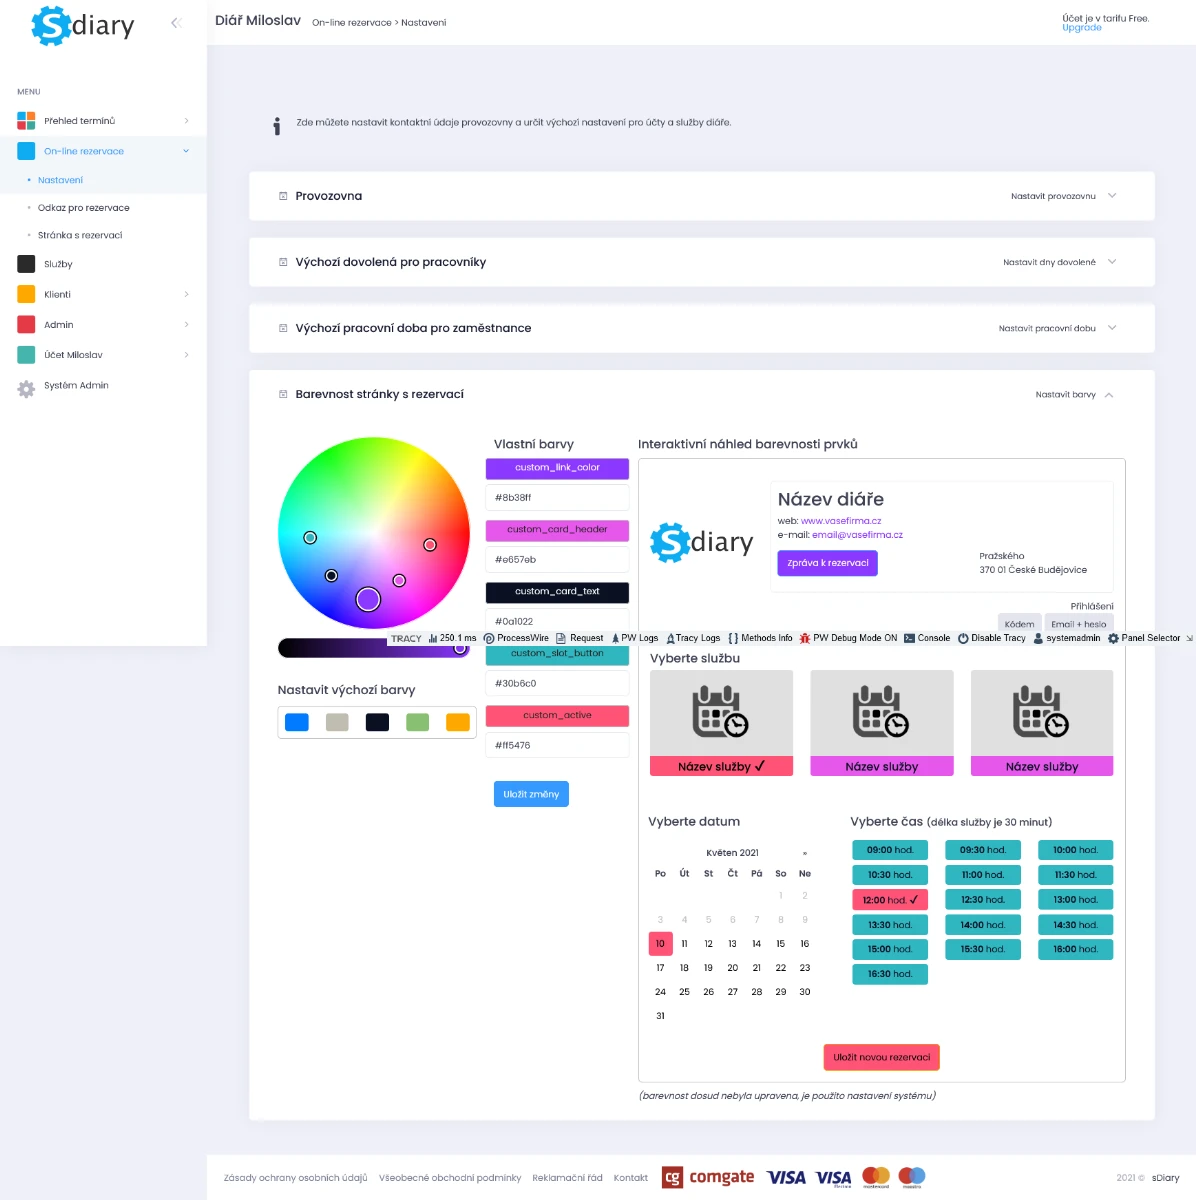Collapse the Barevnost stránky s rezervací panel
The width and height of the screenshot is (1196, 1200).
tap(1109, 395)
